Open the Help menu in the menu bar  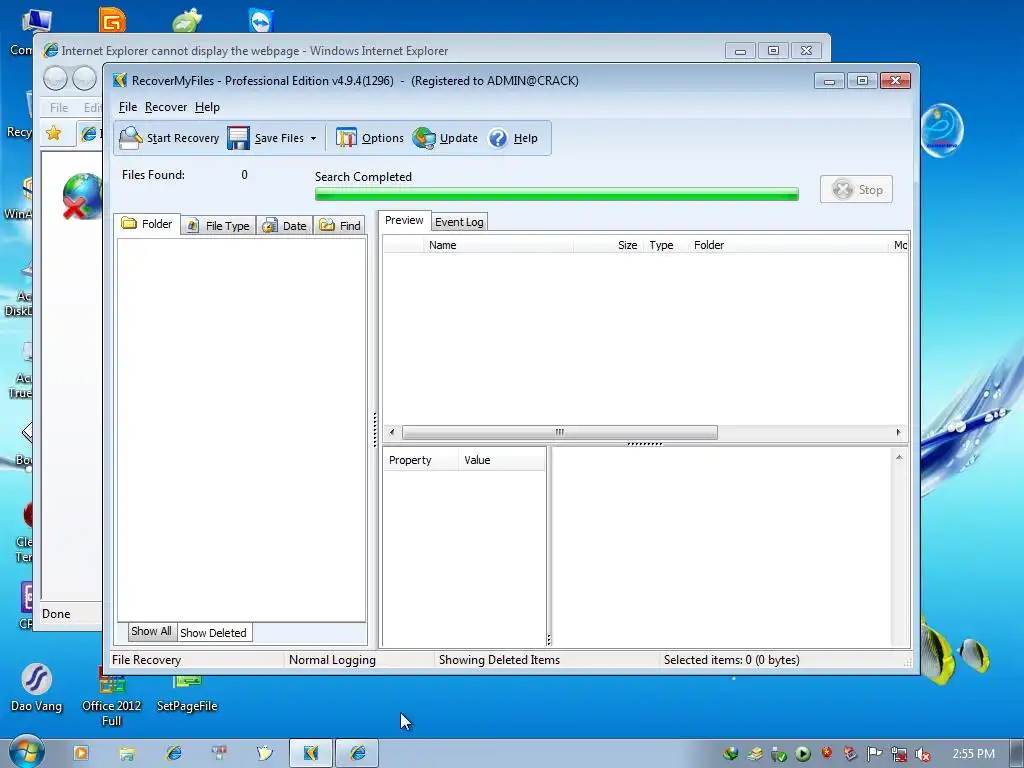click(207, 107)
